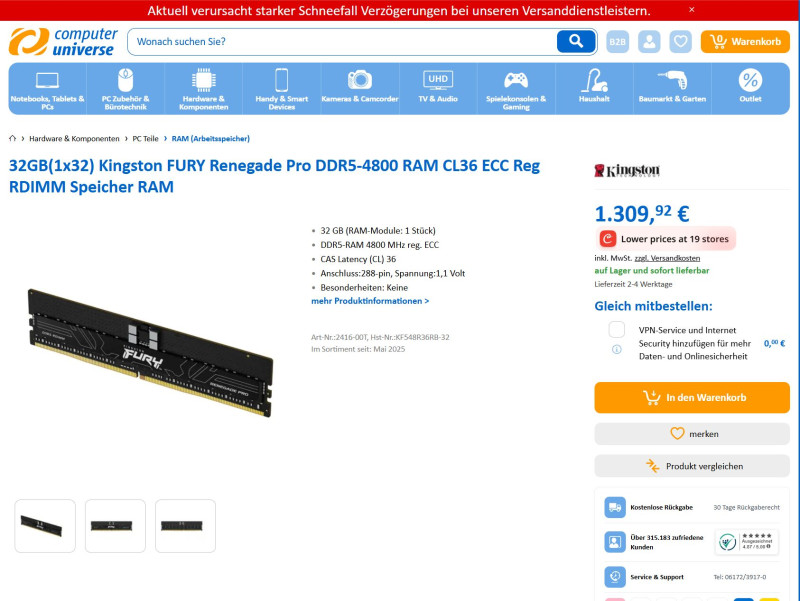Close the red snowfall delay banner

point(691,10)
